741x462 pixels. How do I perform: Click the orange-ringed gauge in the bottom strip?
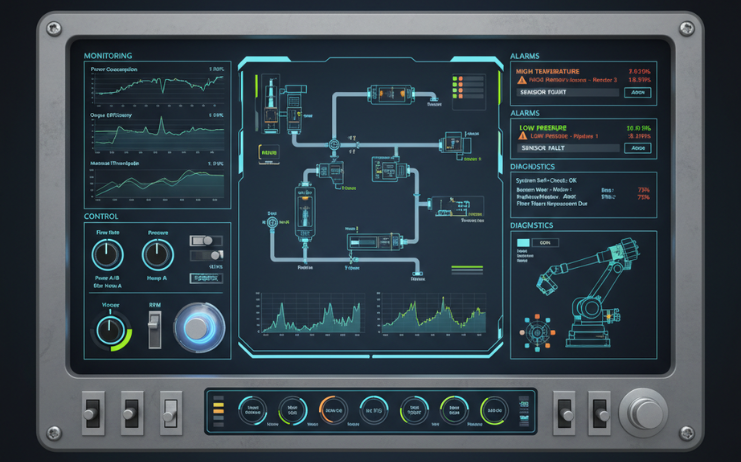point(333,410)
